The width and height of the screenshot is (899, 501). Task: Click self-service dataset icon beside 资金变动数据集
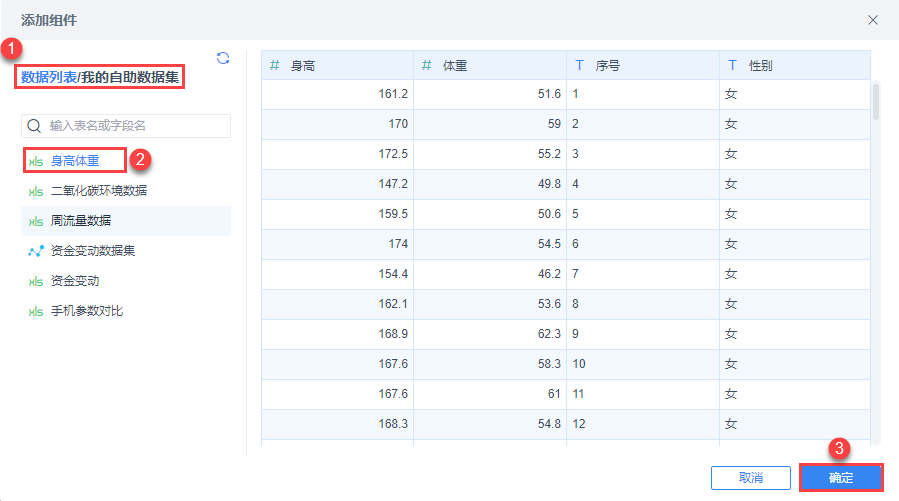36,251
